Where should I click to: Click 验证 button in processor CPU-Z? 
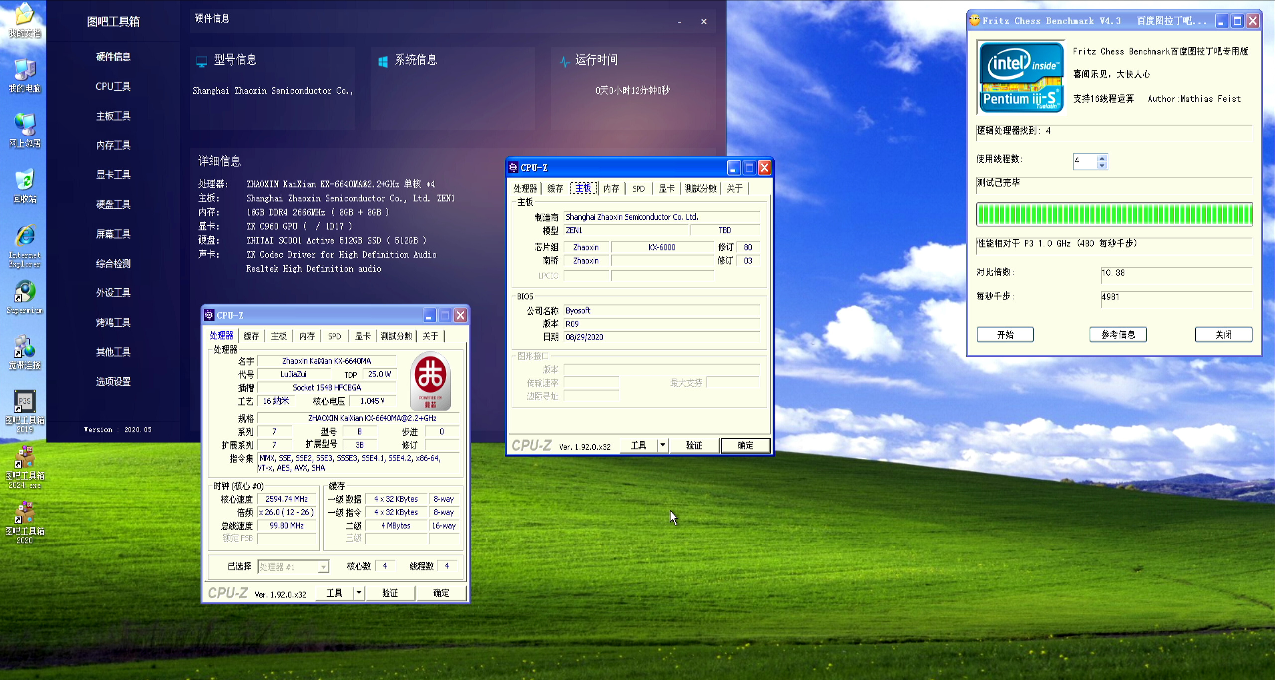tap(390, 593)
